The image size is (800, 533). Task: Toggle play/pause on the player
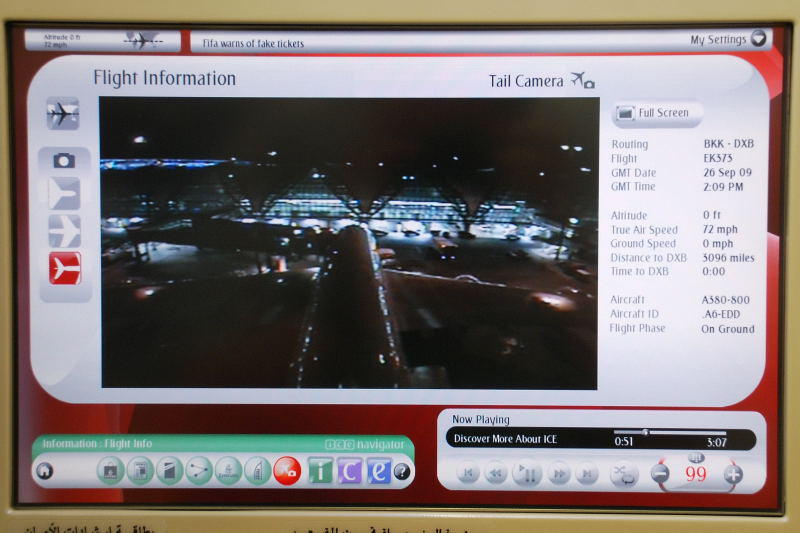[527, 474]
